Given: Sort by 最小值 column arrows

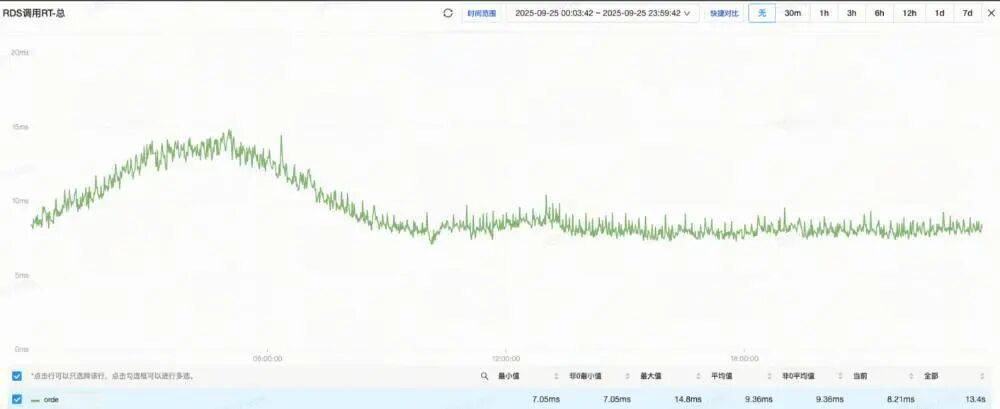Looking at the screenshot, I should pyautogui.click(x=558, y=376).
